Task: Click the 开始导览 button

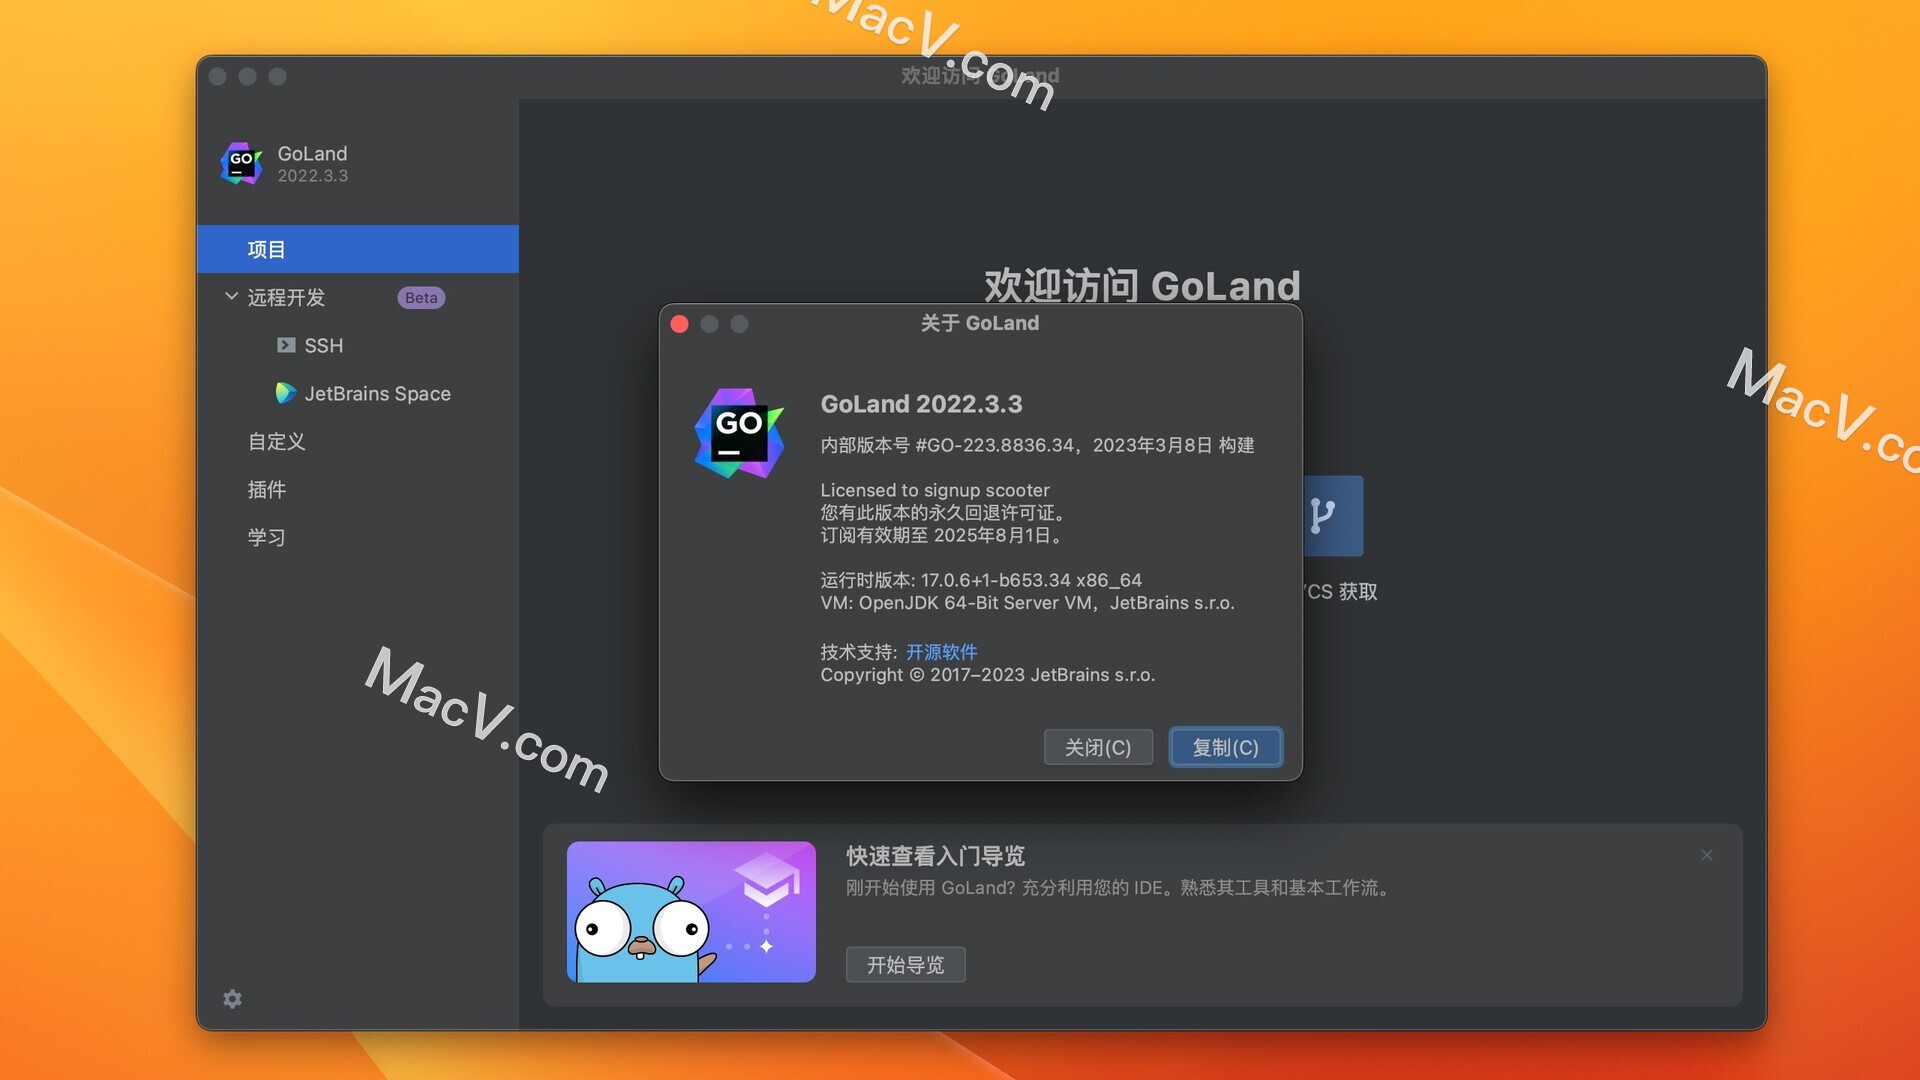Action: coord(906,964)
